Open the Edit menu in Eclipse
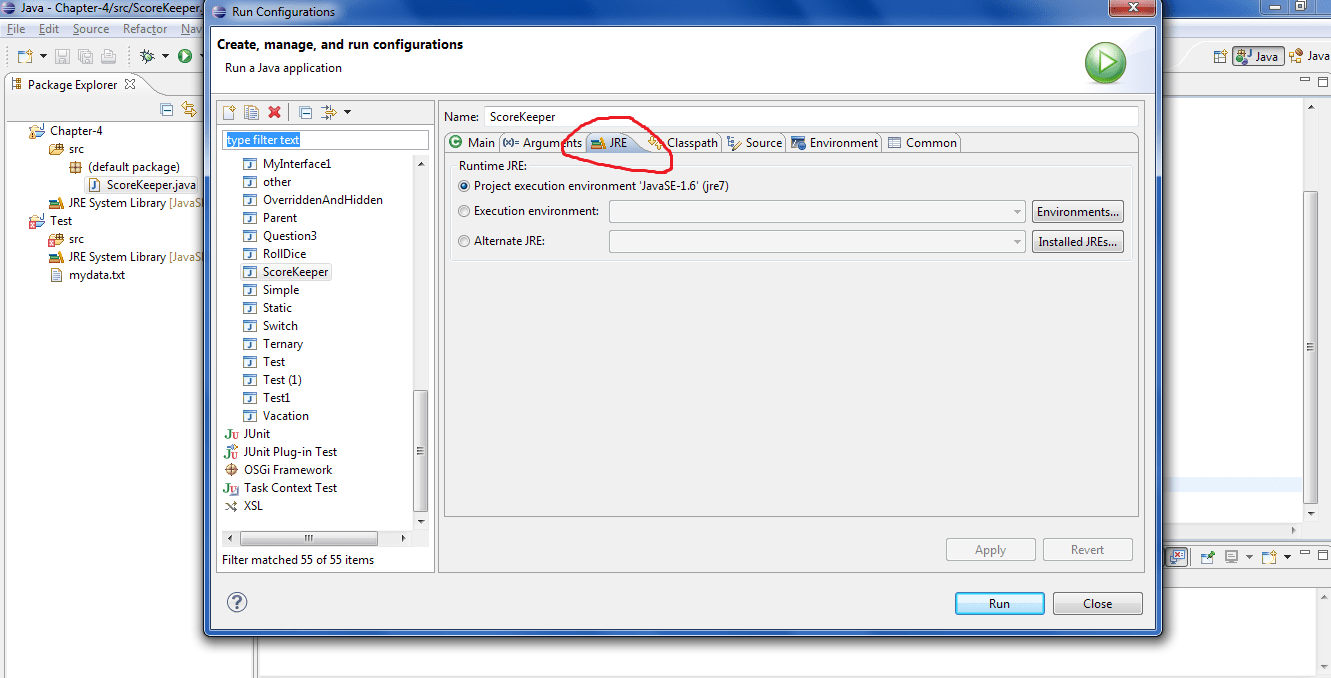Viewport: 1331px width, 678px height. (49, 29)
